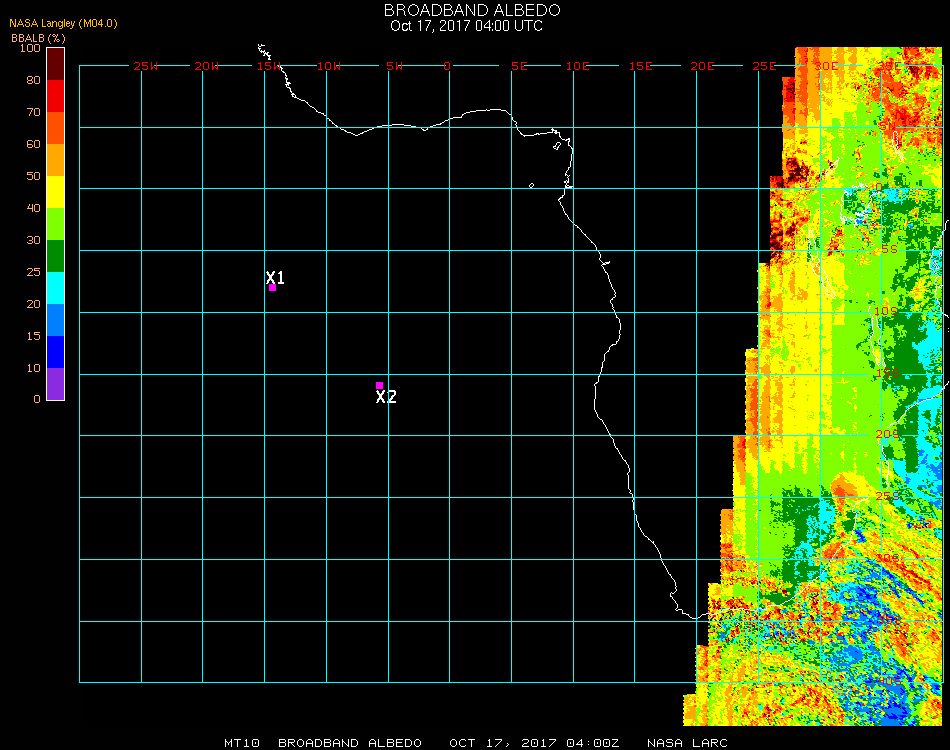950x750 pixels.
Task: Click the "BROADBAND ALBEDO" title at top
Action: [472, 10]
